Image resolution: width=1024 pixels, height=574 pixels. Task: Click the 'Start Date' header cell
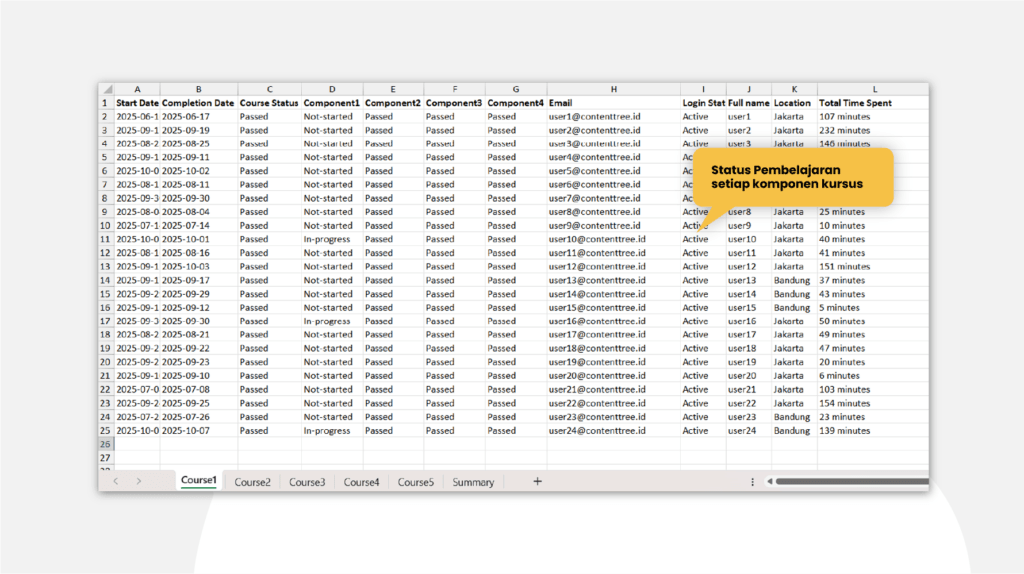[x=137, y=103]
